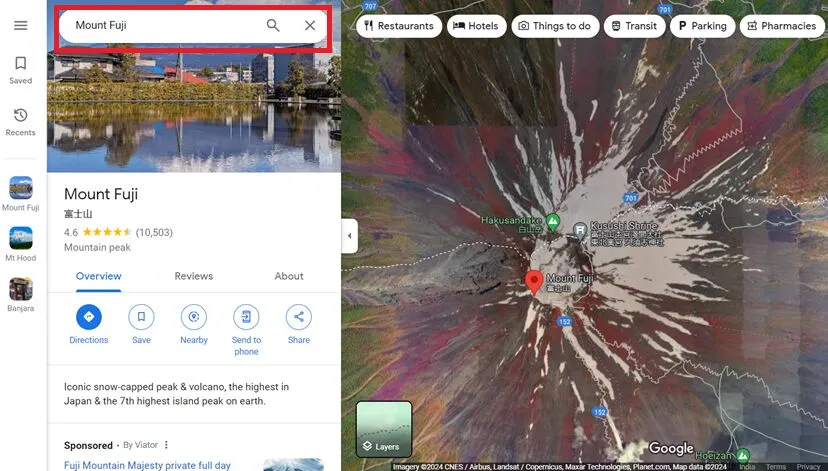Click the search magnifier icon
The image size is (828, 471).
(x=273, y=25)
